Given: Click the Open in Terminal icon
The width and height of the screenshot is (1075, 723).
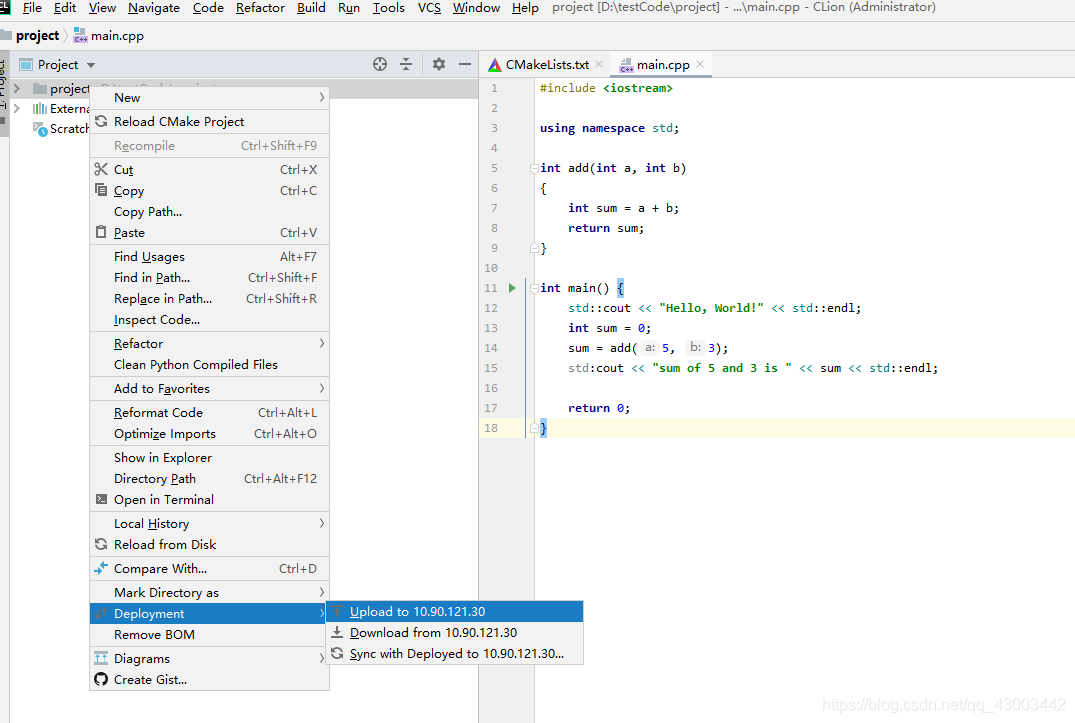Looking at the screenshot, I should click(x=101, y=499).
